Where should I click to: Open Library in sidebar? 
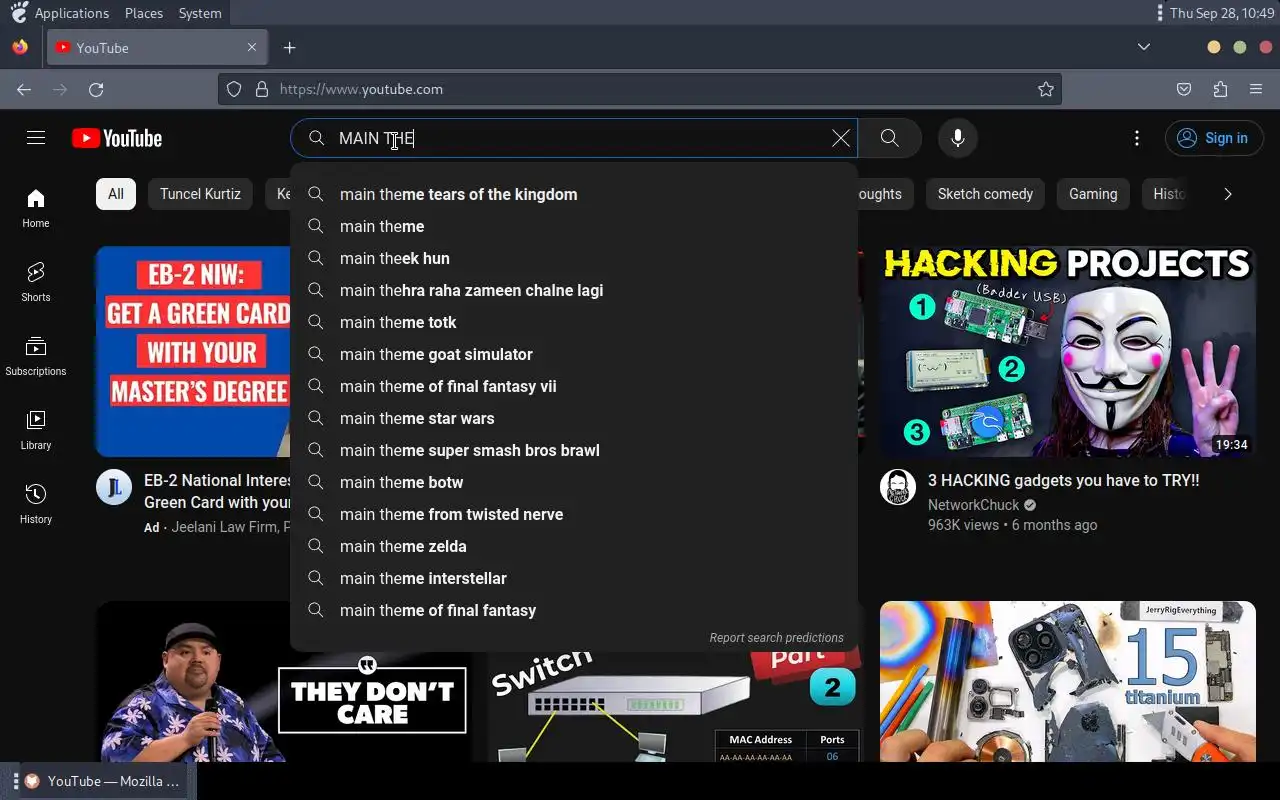pyautogui.click(x=36, y=430)
